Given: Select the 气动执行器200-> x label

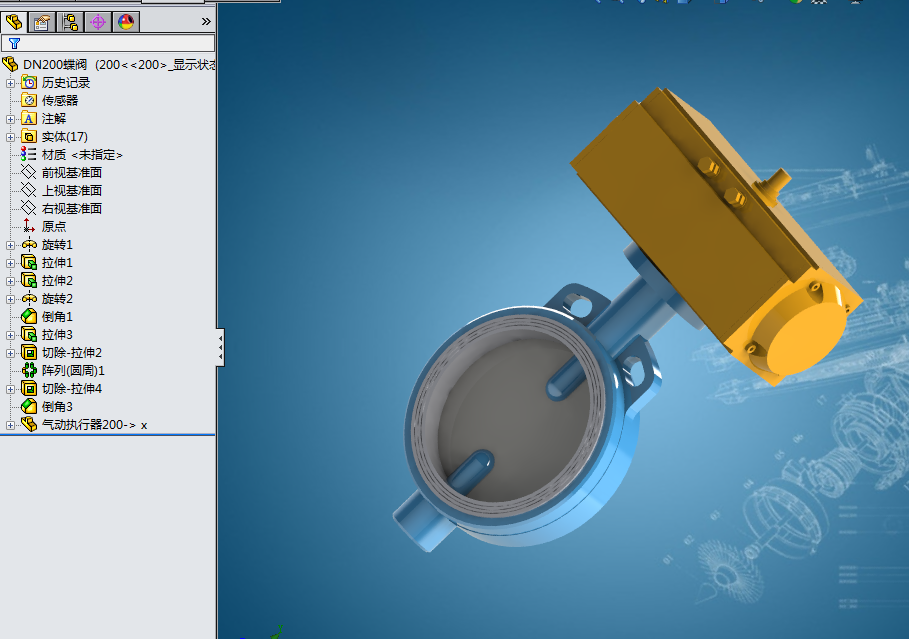Looking at the screenshot, I should tap(94, 425).
